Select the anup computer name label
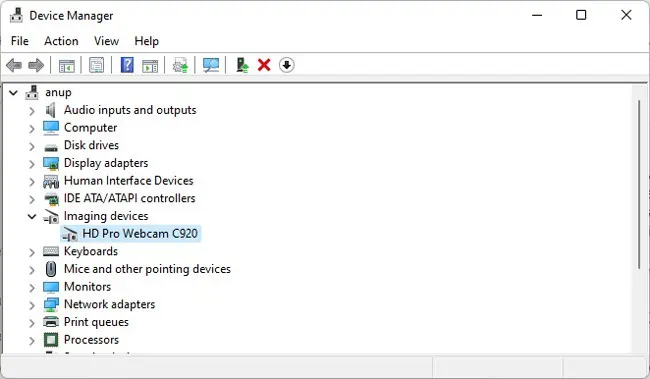 click(58, 92)
